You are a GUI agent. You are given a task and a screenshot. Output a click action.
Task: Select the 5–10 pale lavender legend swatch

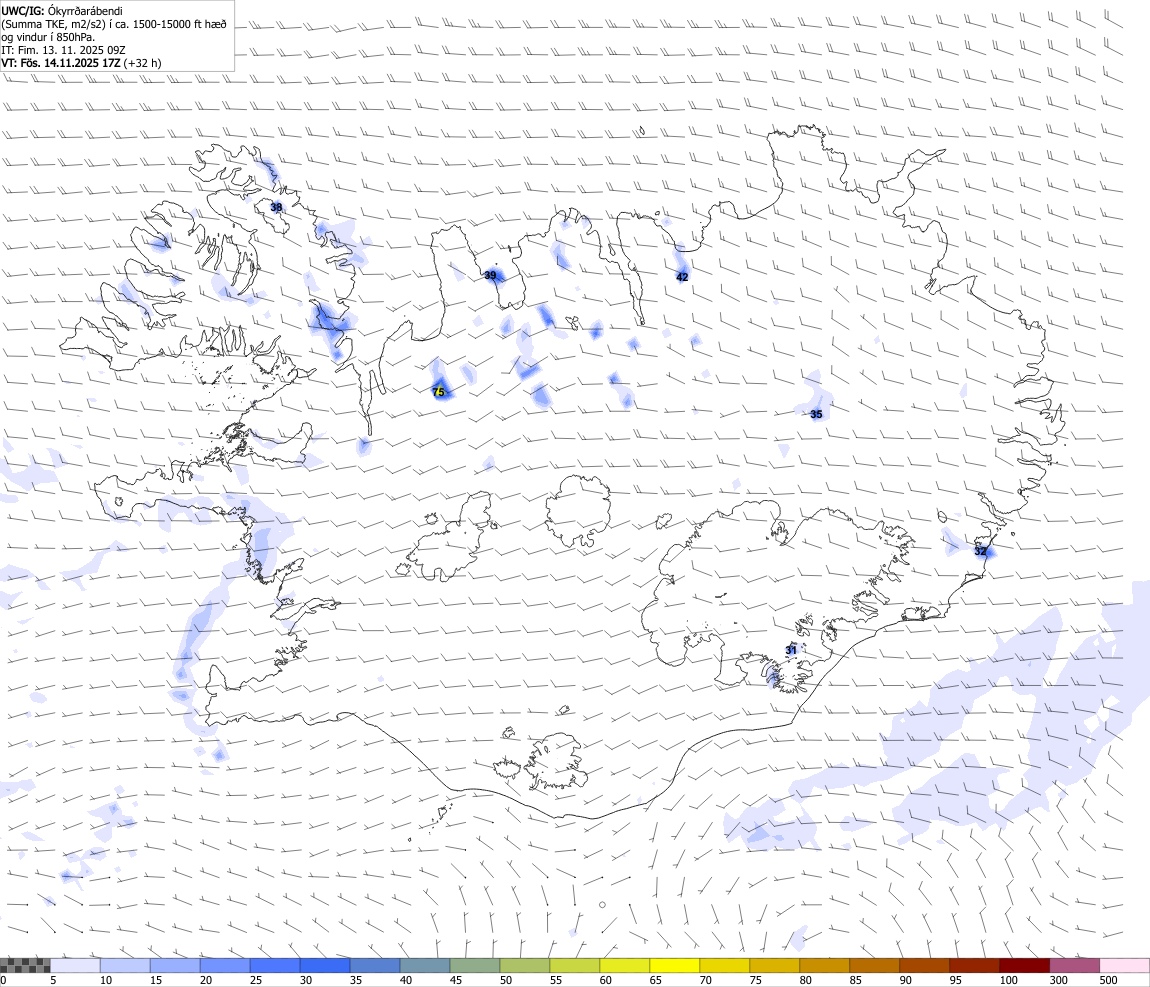(x=76, y=965)
